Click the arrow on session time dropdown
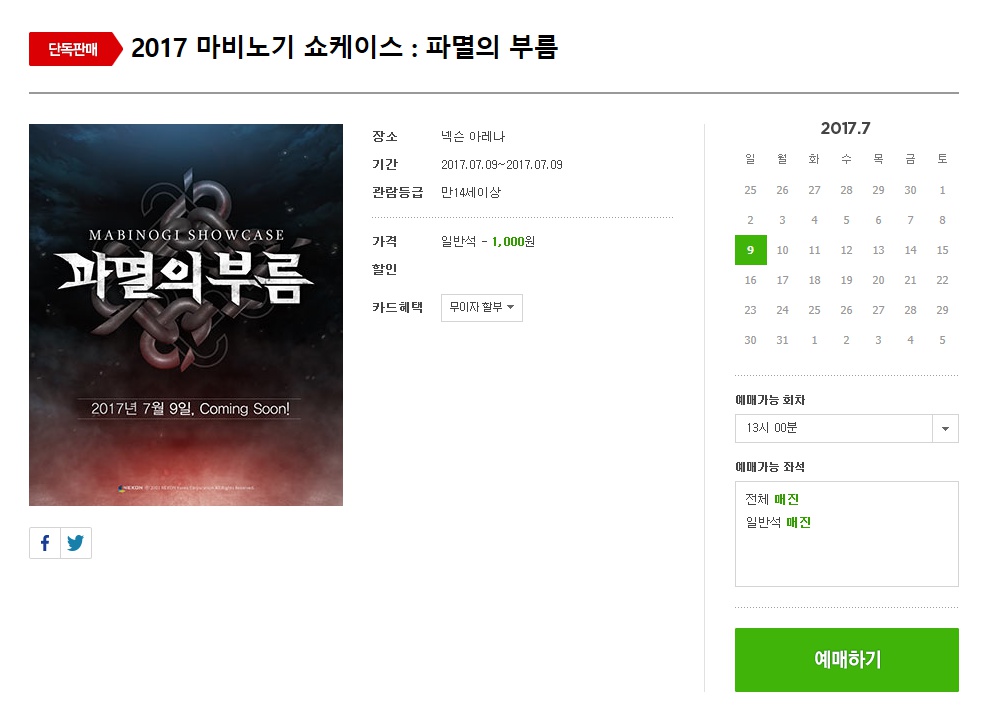 pos(945,429)
